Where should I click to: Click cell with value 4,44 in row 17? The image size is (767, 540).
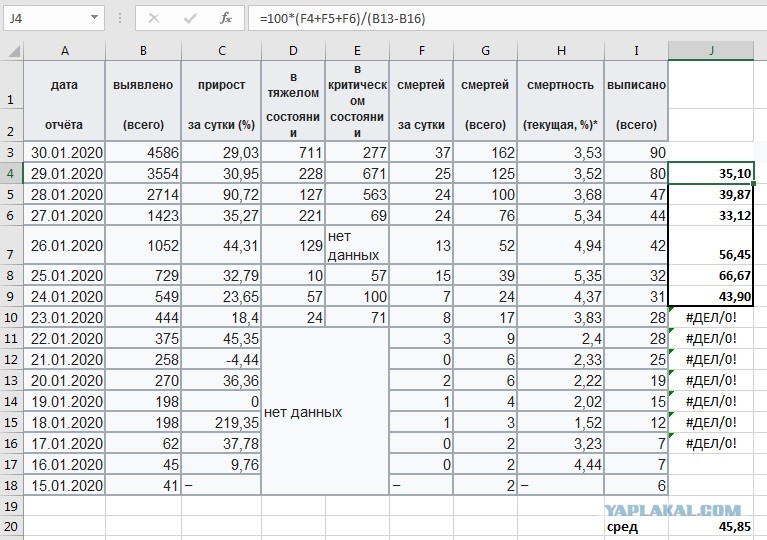[561, 464]
